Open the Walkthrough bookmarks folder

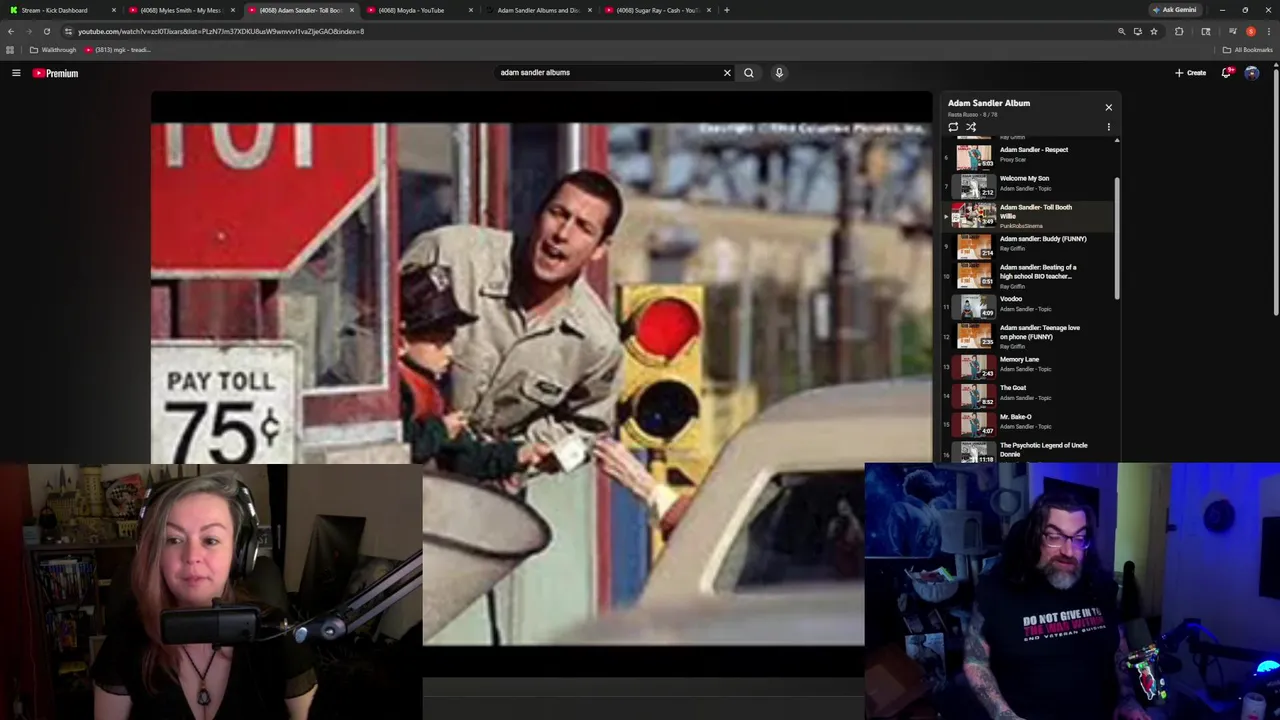(x=53, y=50)
